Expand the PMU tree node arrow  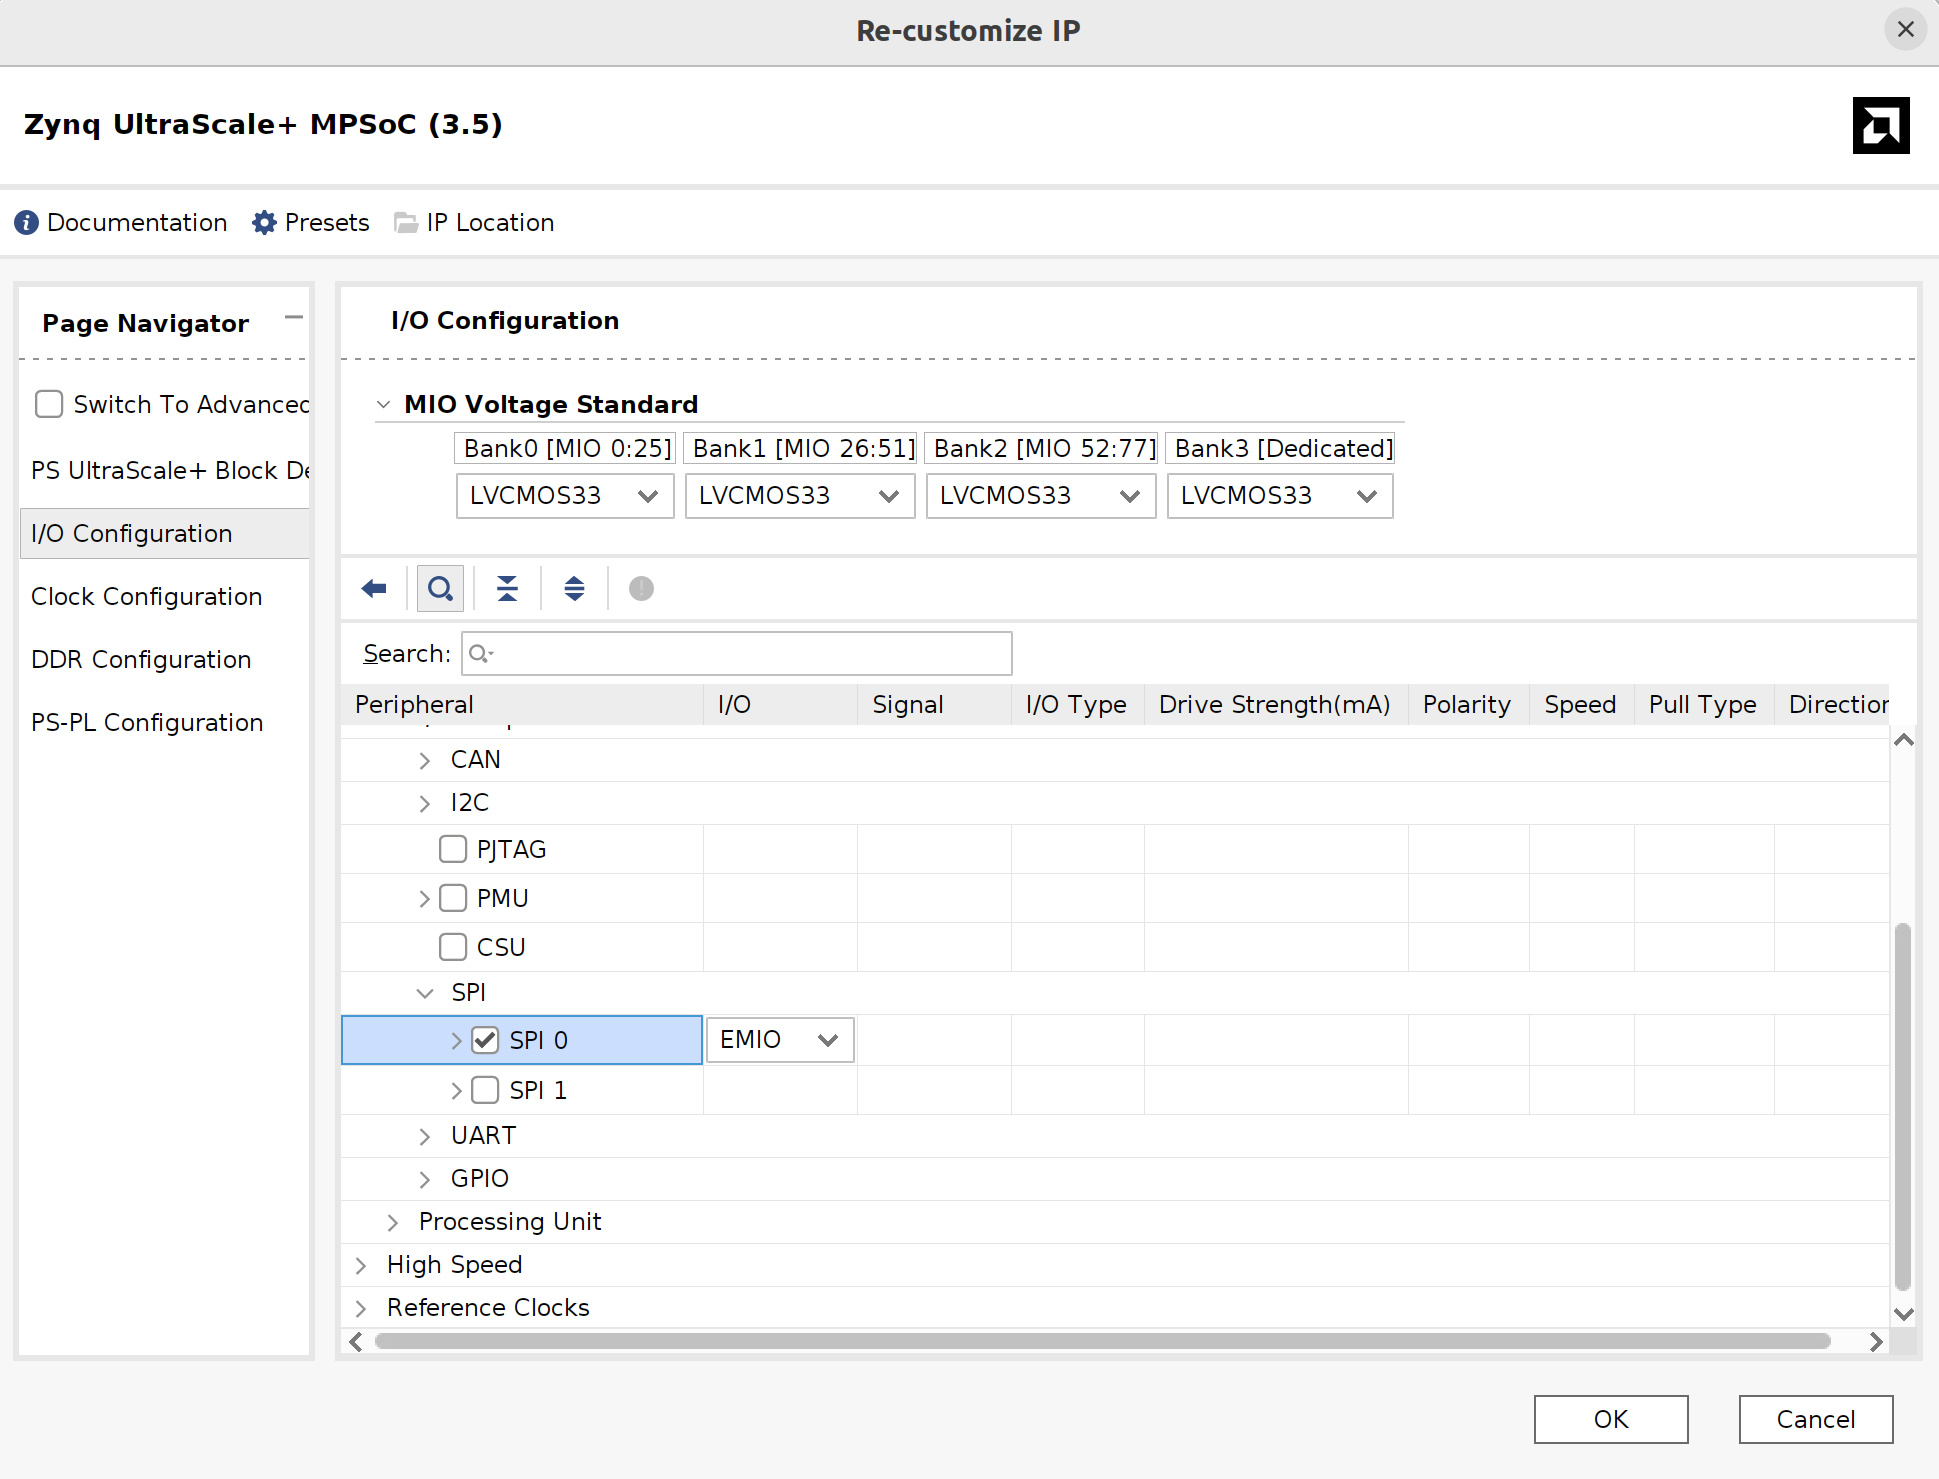pos(425,898)
